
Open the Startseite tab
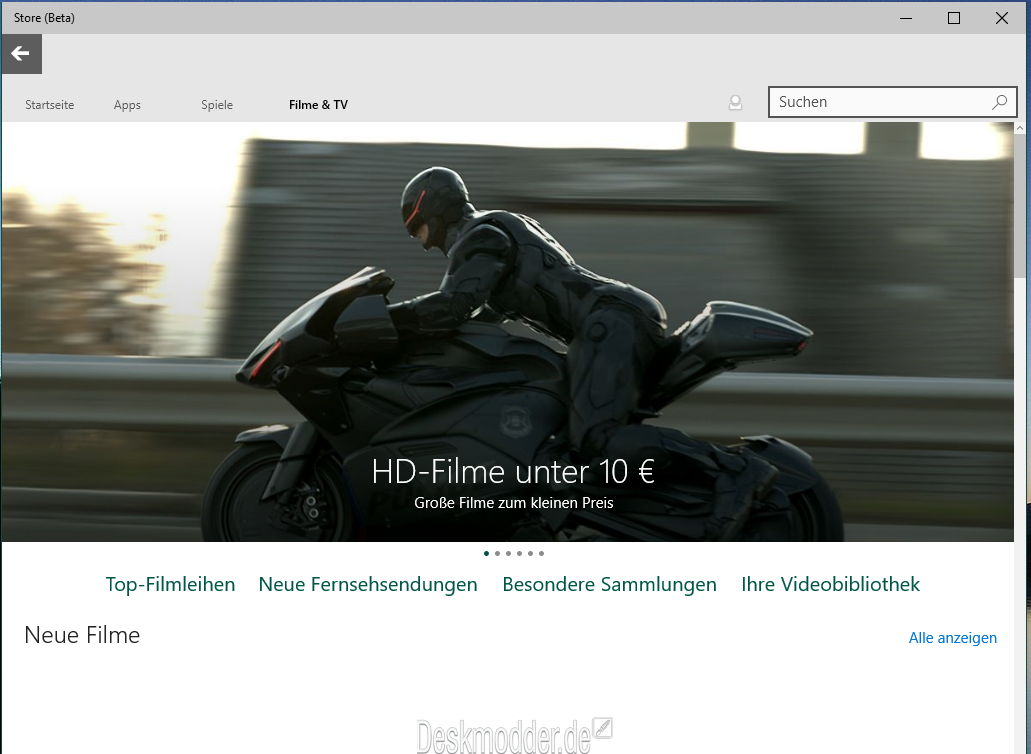coord(49,105)
